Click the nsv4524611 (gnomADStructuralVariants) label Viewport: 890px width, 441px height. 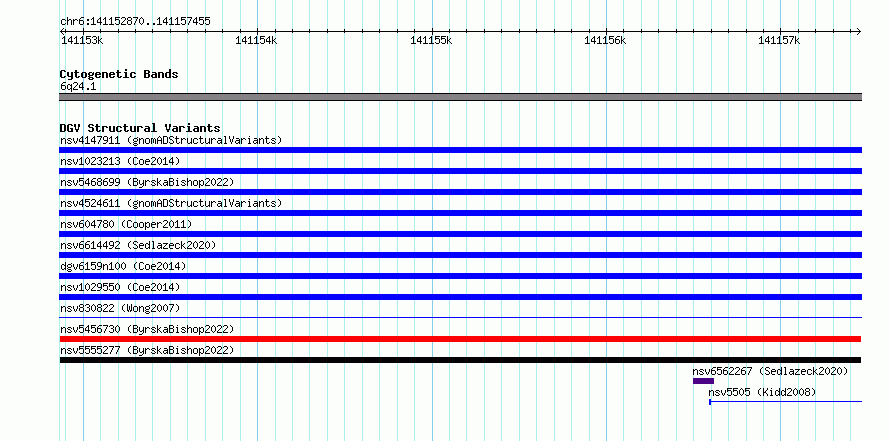click(x=171, y=203)
